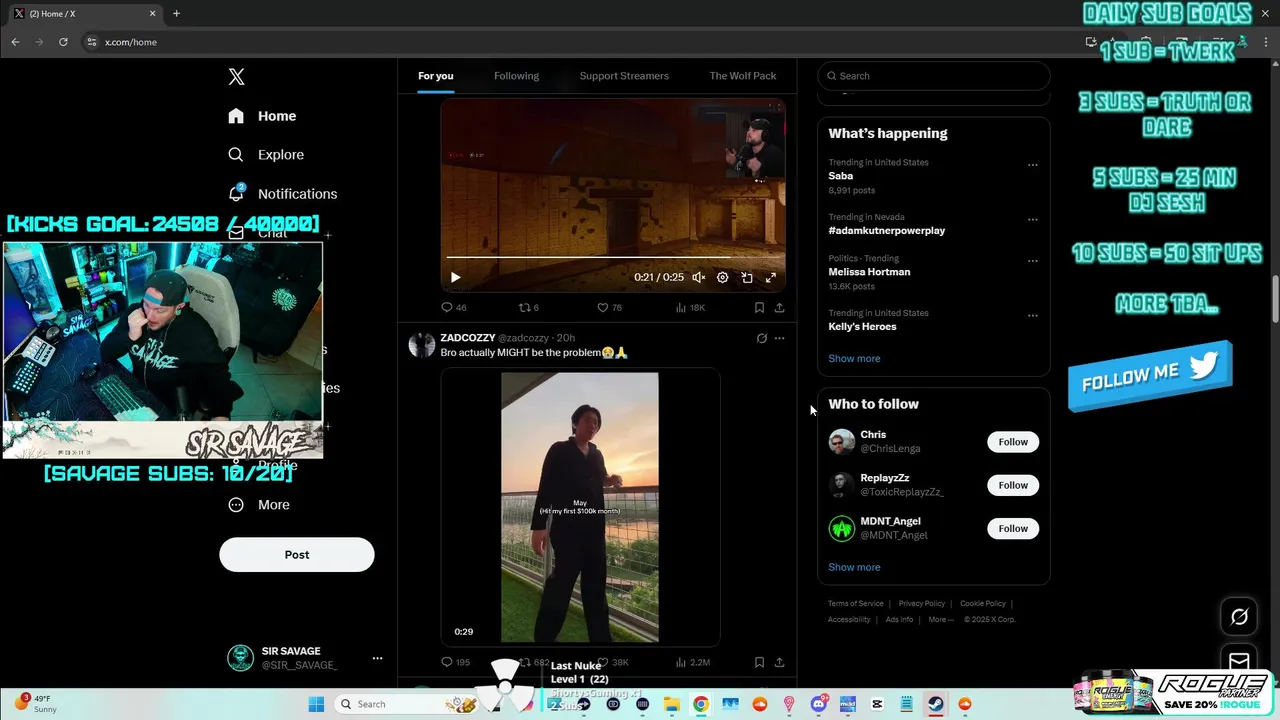Screen dimensions: 1280x720
Task: Reply to ZADCOZZY post with 195 replies
Action: [x=456, y=662]
